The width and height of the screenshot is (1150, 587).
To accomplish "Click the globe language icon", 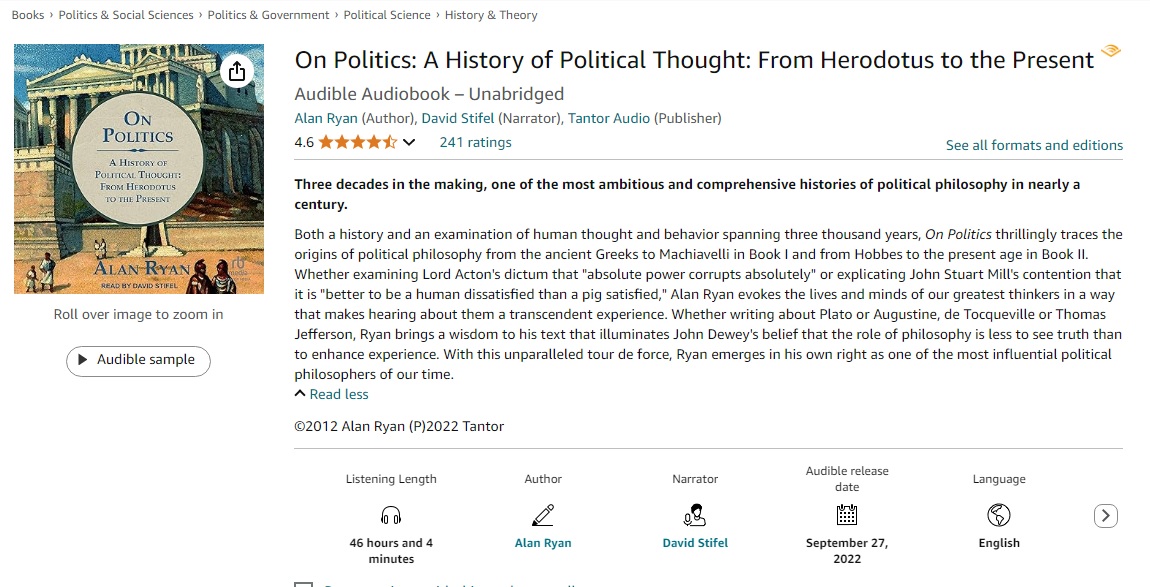I will [999, 515].
